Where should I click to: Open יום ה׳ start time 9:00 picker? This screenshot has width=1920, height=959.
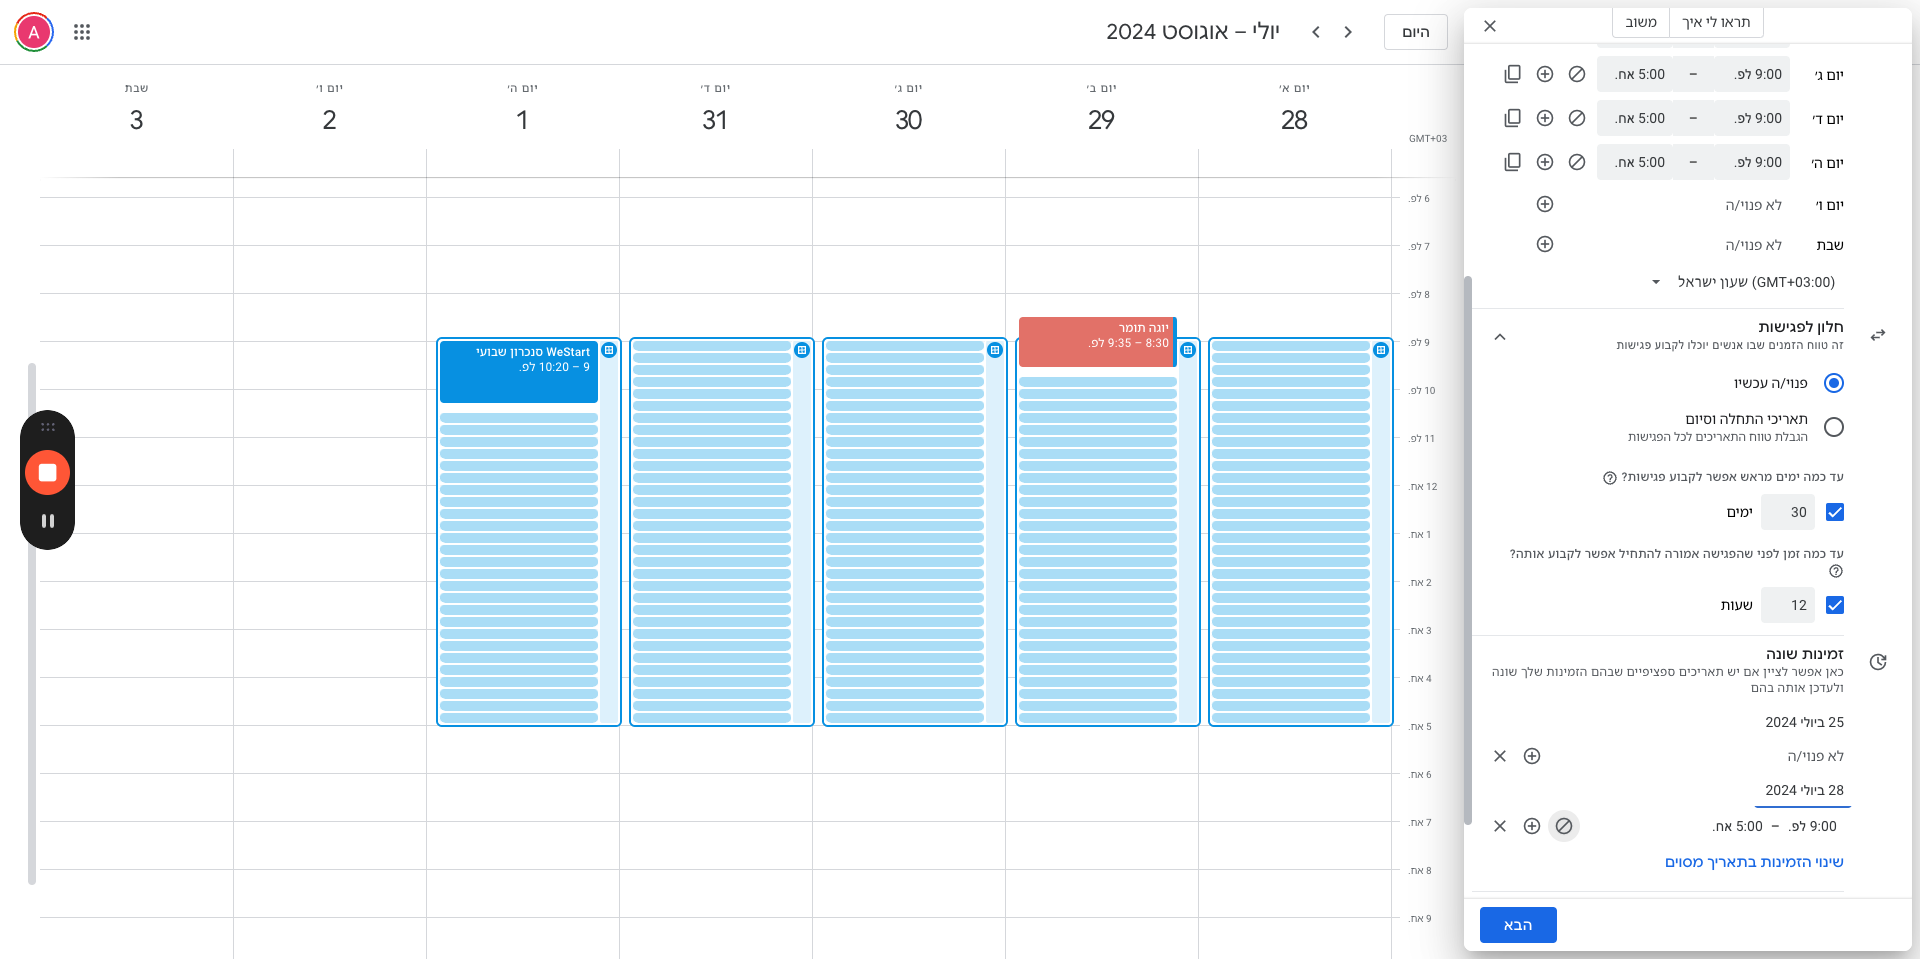click(x=1750, y=162)
